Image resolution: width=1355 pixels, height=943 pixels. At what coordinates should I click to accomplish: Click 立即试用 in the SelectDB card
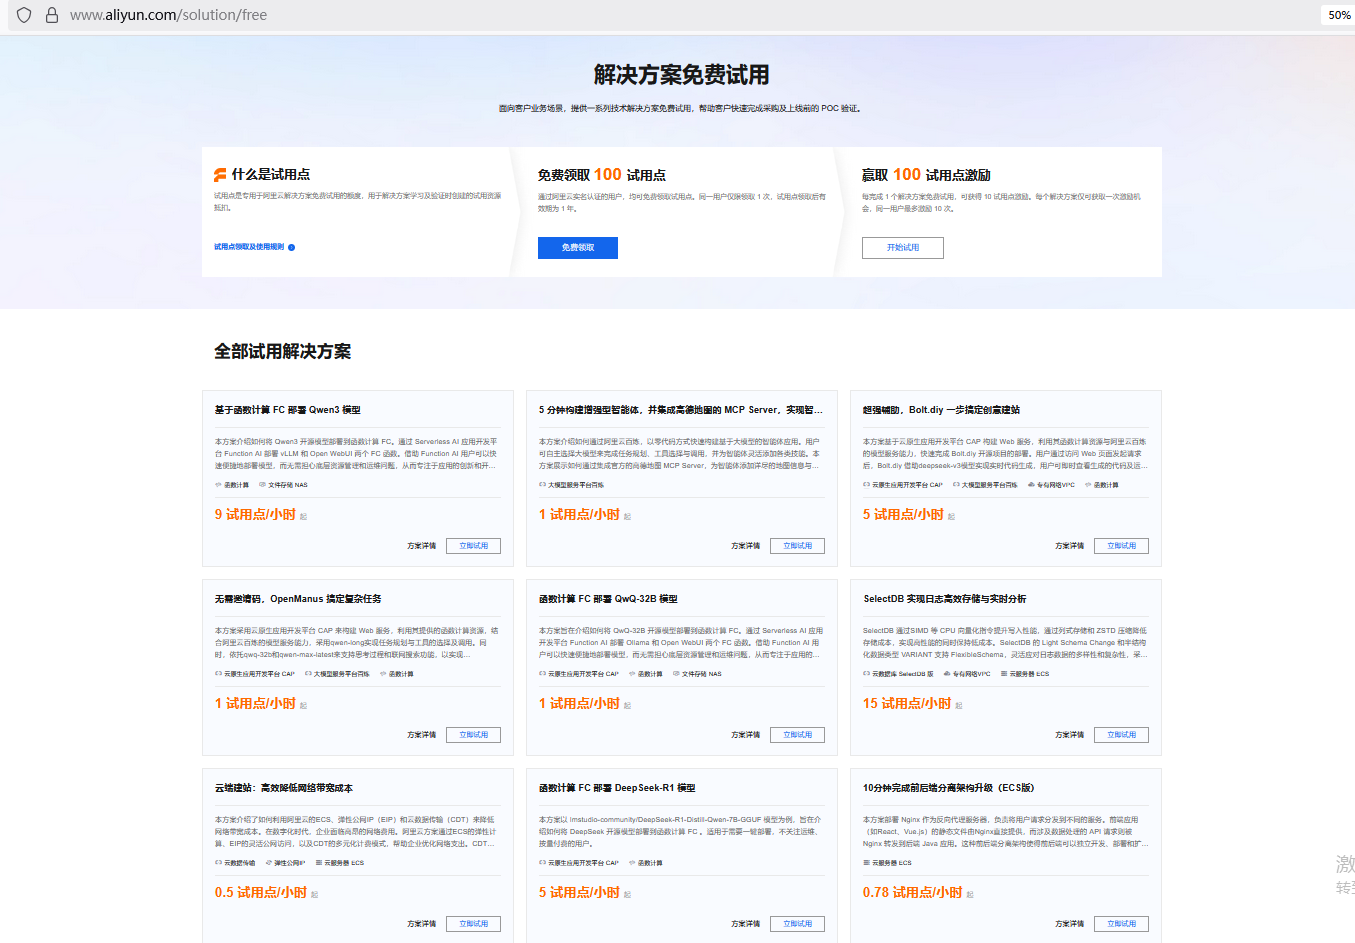coord(1121,735)
